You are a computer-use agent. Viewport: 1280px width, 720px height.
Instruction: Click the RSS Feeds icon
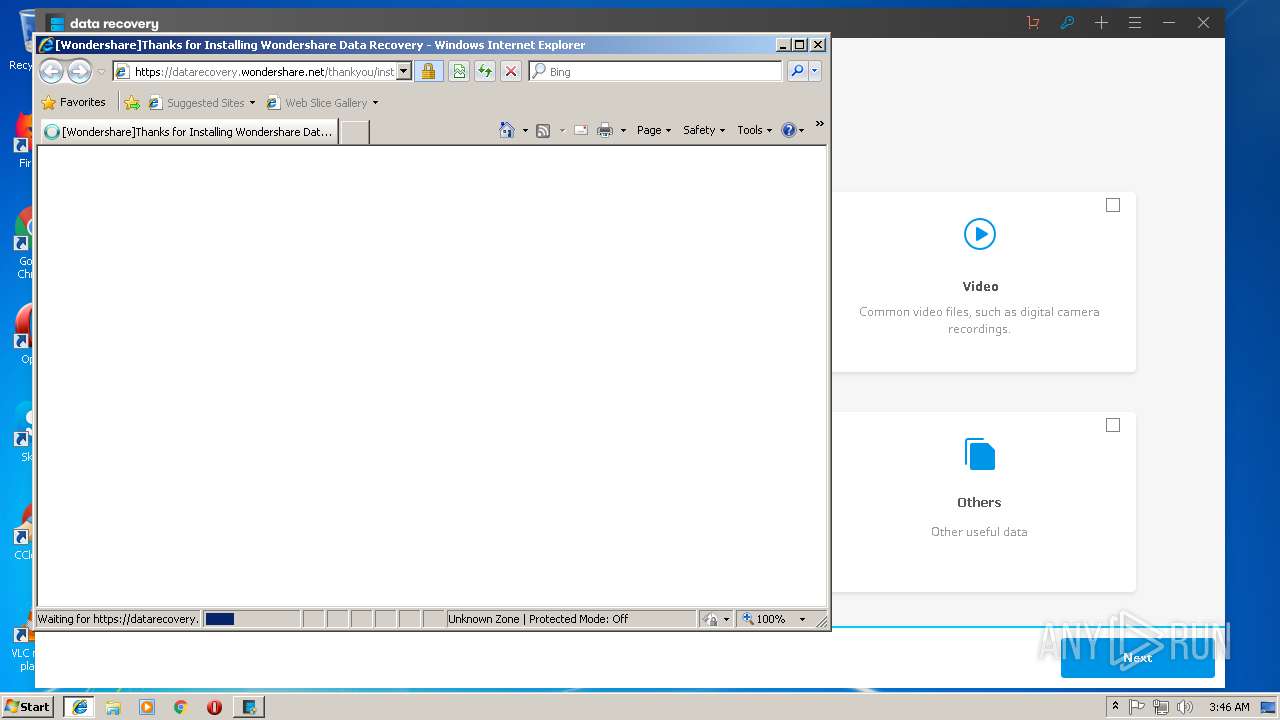click(x=543, y=130)
